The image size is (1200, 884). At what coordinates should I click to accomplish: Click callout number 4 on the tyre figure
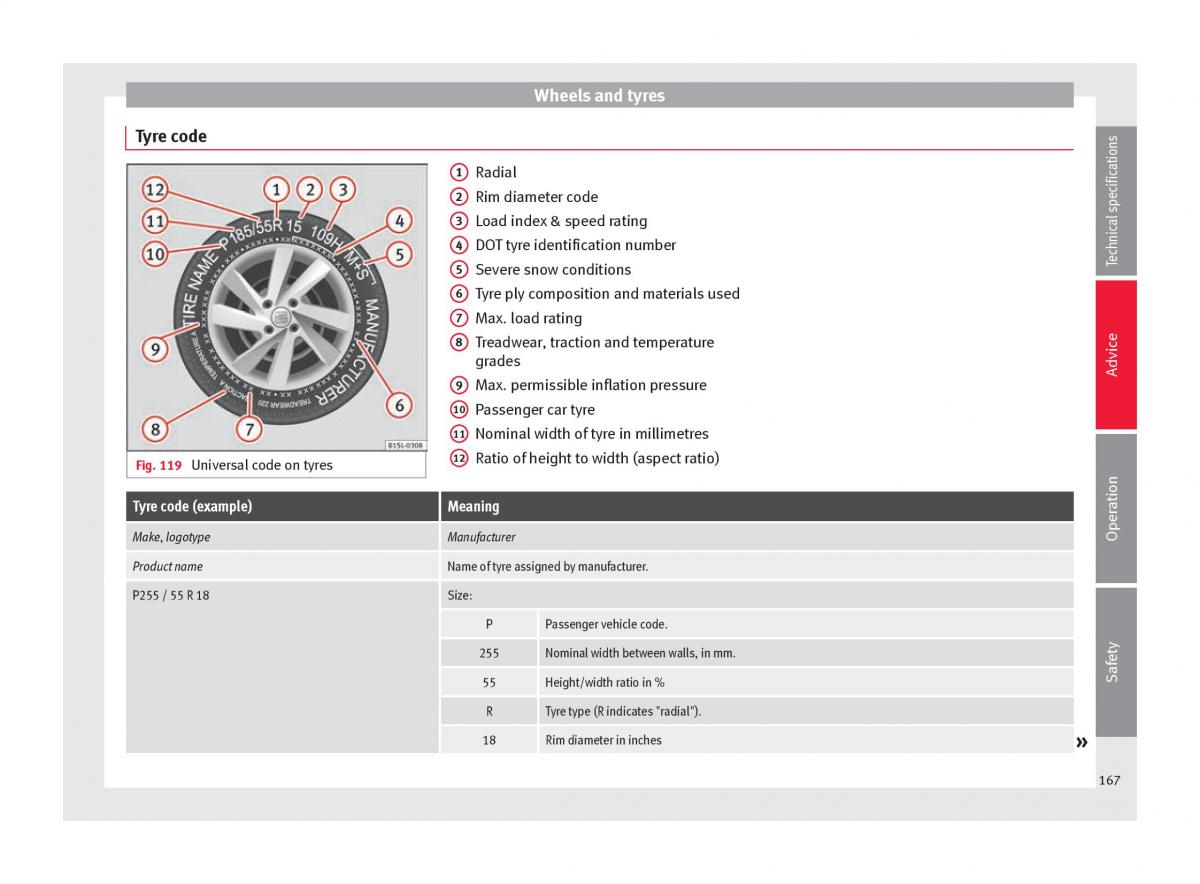[398, 221]
